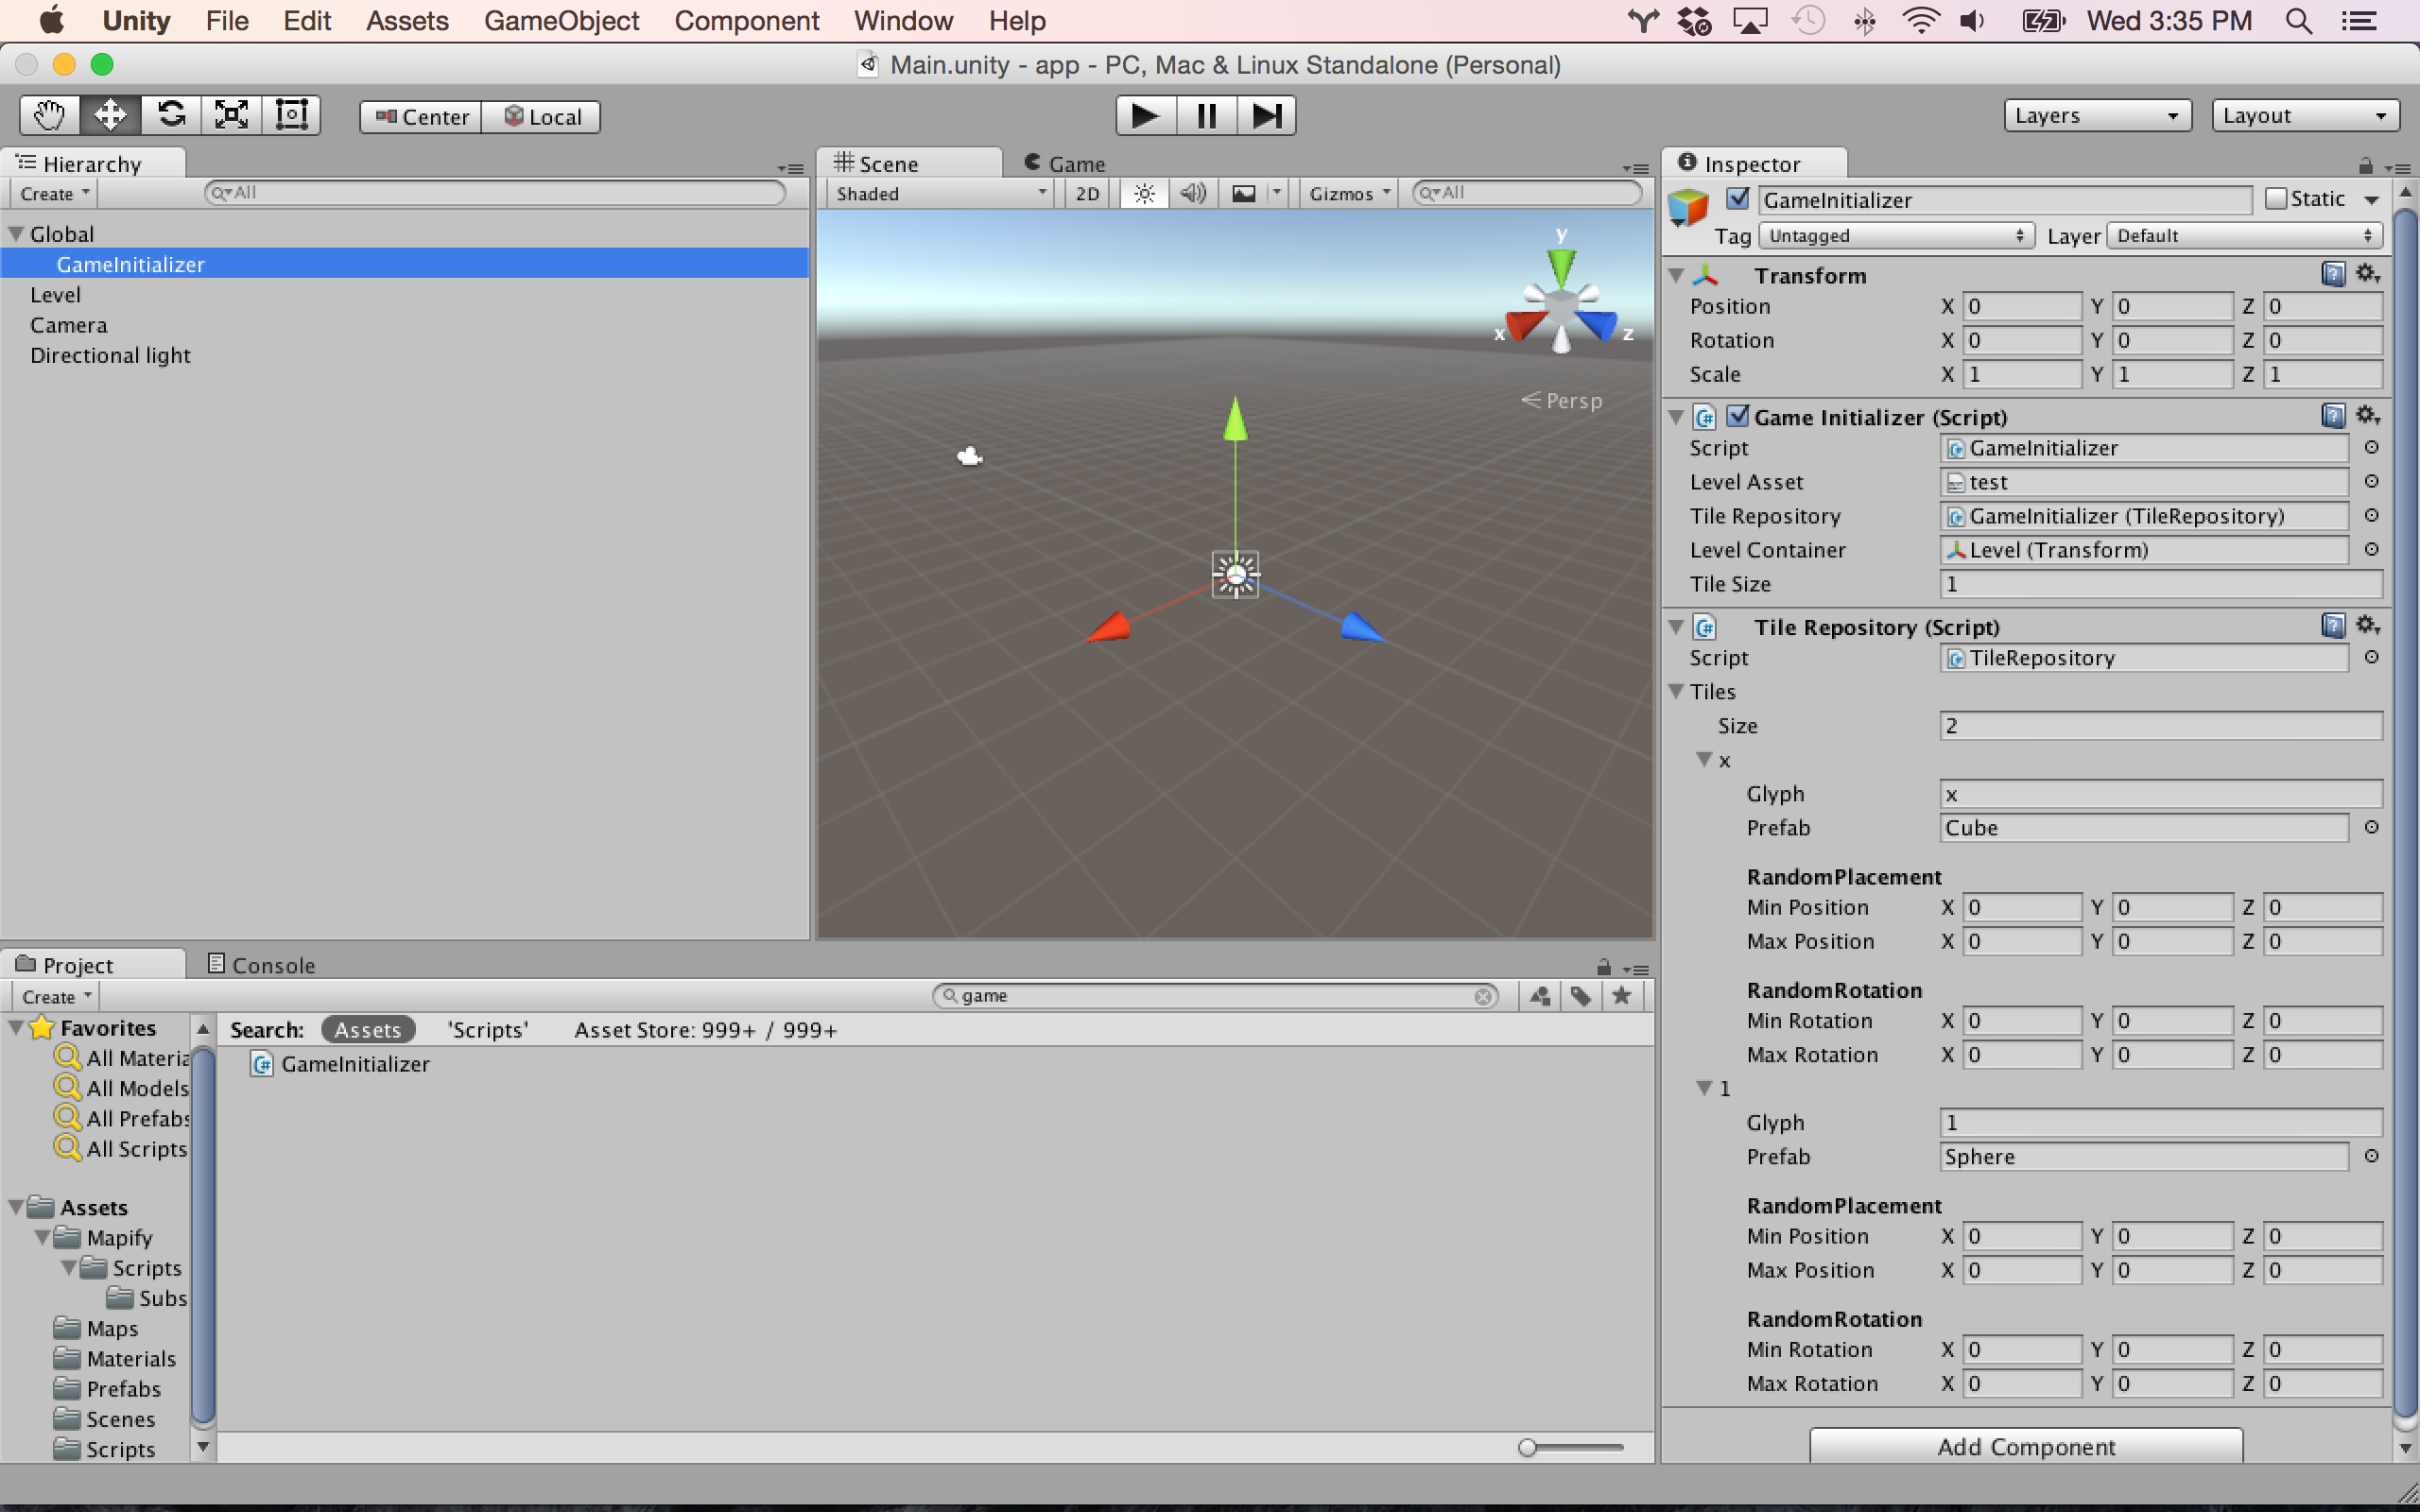Screen dimensions: 2420x1512
Task: Open the Layout dropdown
Action: tap(2305, 116)
